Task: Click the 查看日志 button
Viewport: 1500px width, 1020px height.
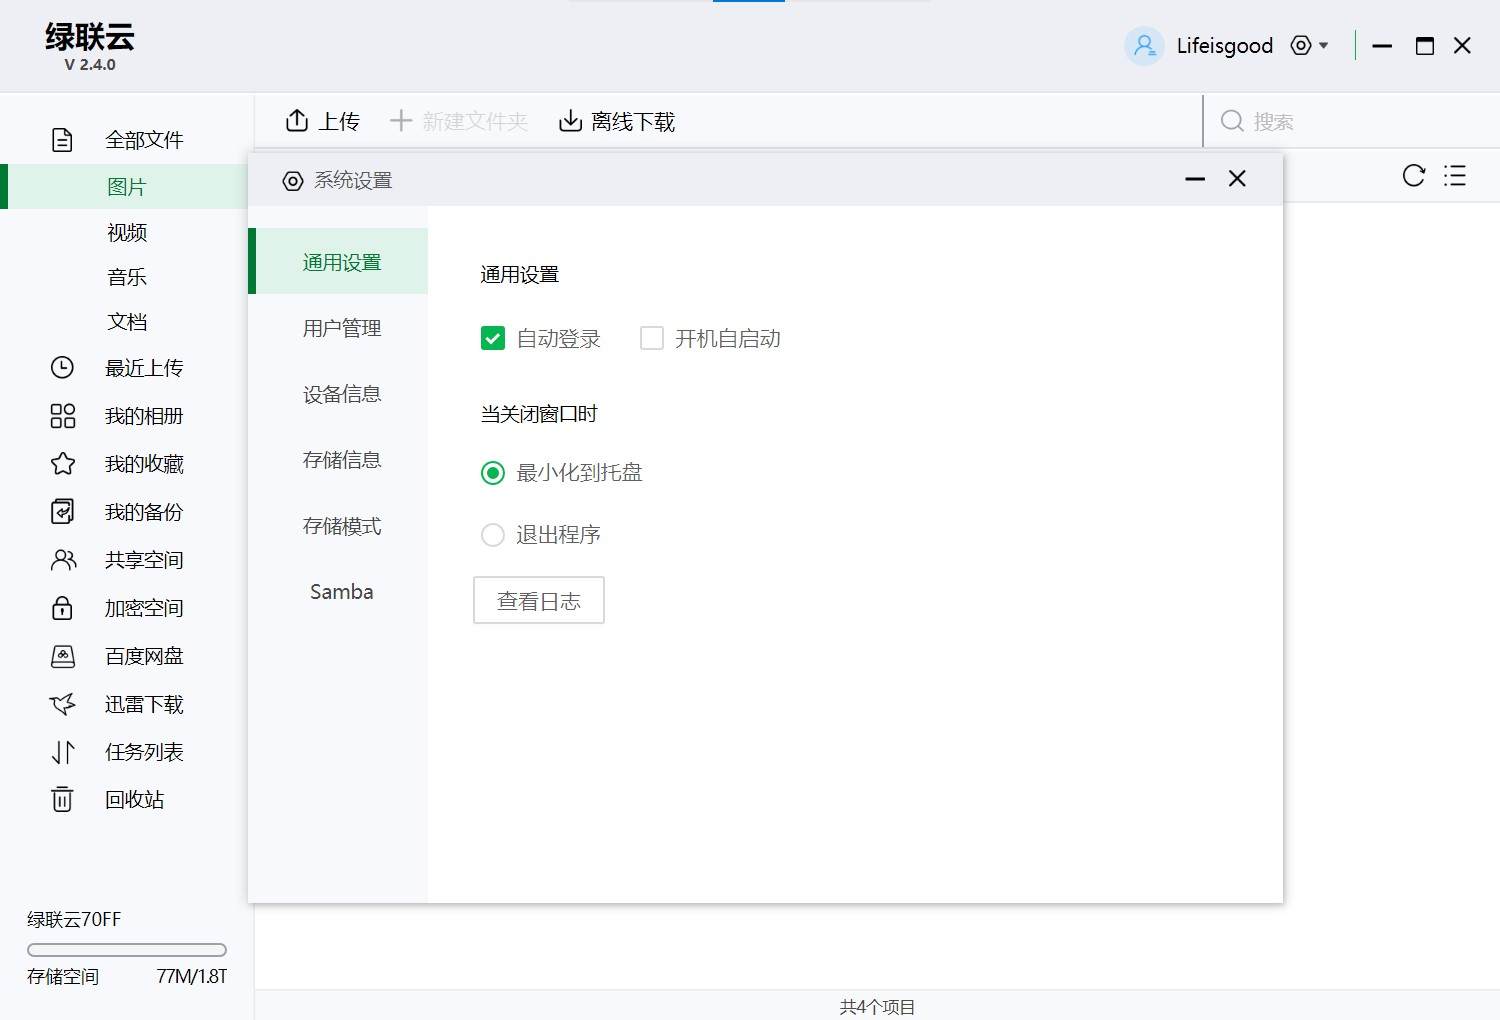Action: (x=539, y=600)
